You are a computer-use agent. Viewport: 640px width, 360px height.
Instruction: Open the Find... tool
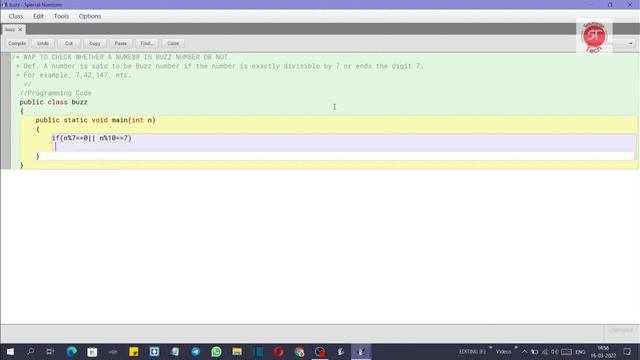point(147,43)
